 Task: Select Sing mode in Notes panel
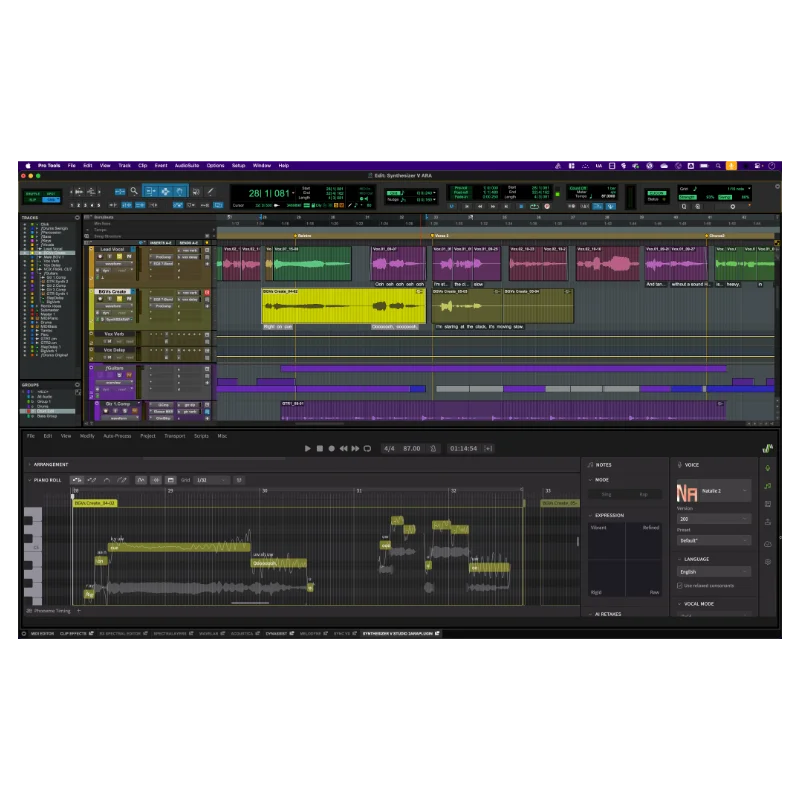tap(607, 494)
